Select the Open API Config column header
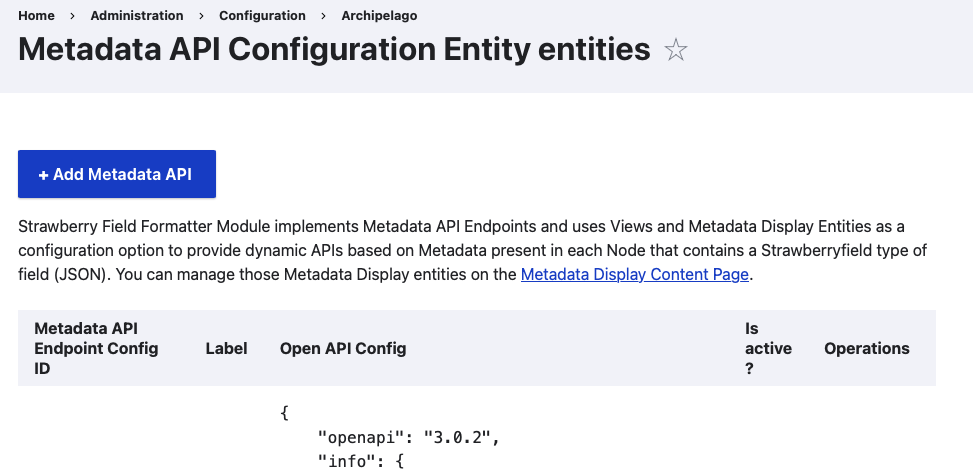The image size is (973, 471). click(x=343, y=348)
